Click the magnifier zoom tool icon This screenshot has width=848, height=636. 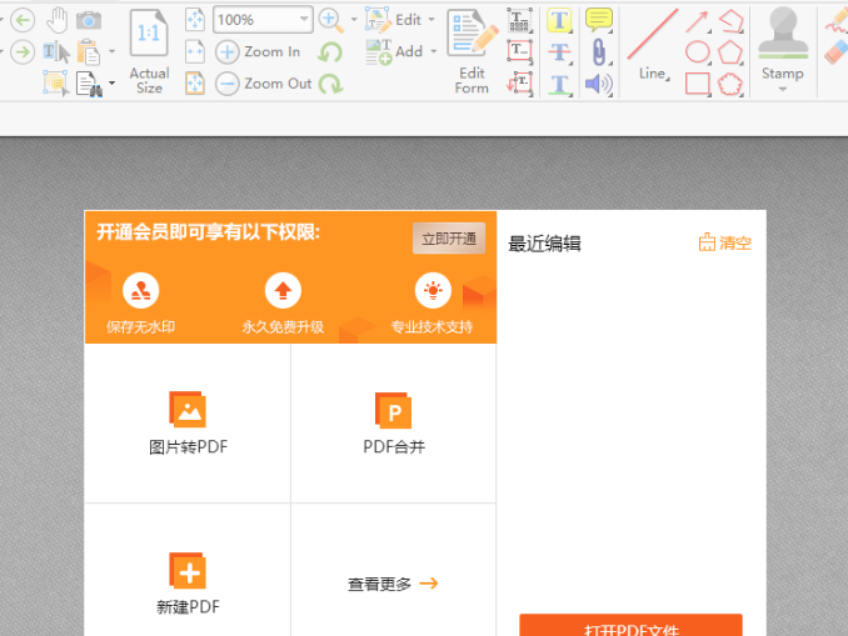pos(331,21)
